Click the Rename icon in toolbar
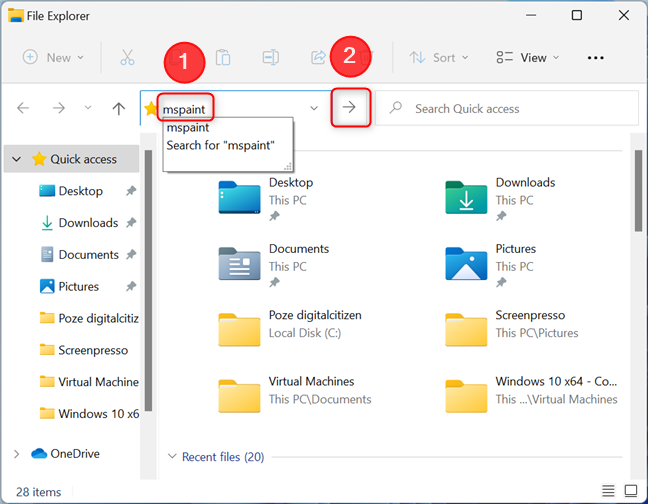Image resolution: width=648 pixels, height=504 pixels. 270,57
